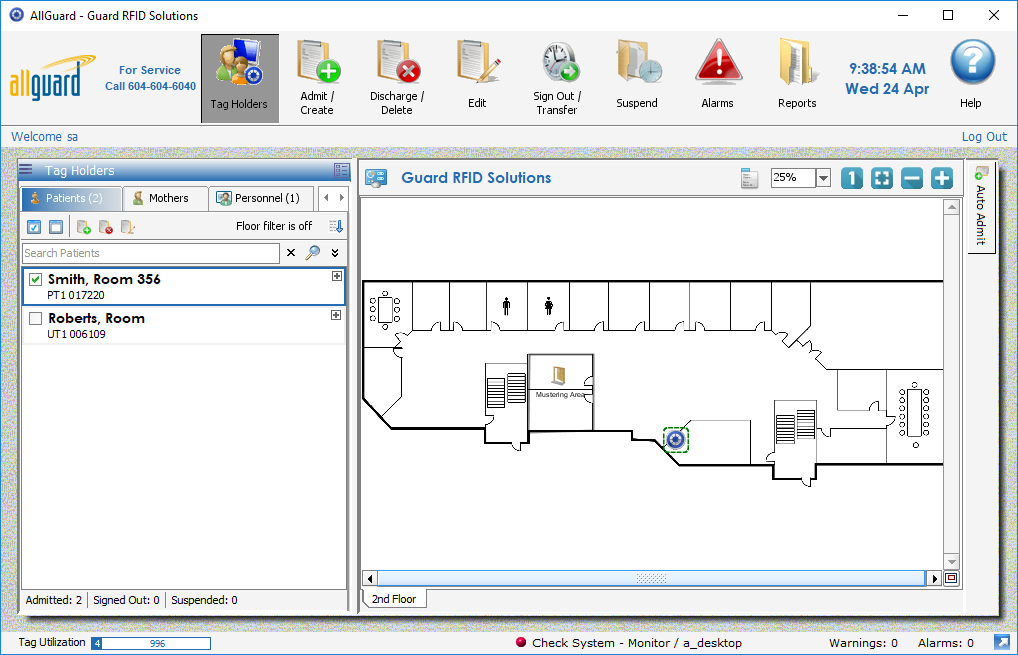Click the Check System status indicator
Viewport: 1018px width, 655px height.
[x=628, y=643]
